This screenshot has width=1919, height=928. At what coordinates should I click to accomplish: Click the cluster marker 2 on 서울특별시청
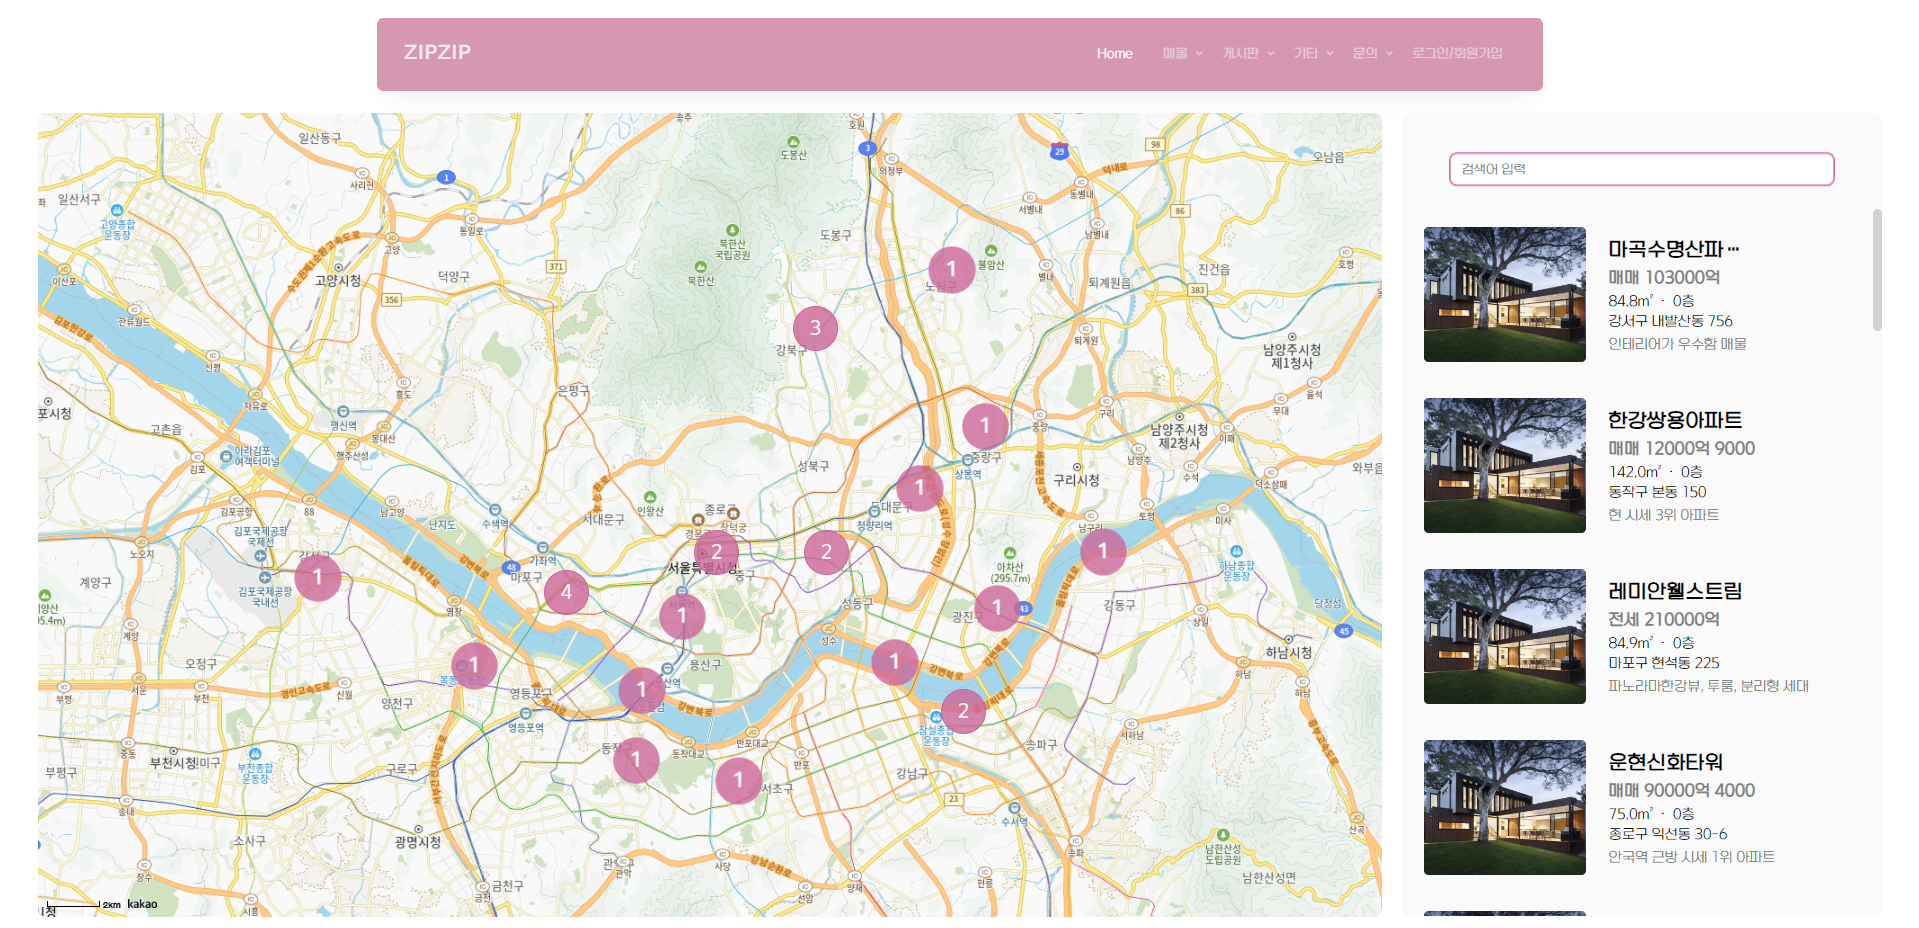click(716, 552)
